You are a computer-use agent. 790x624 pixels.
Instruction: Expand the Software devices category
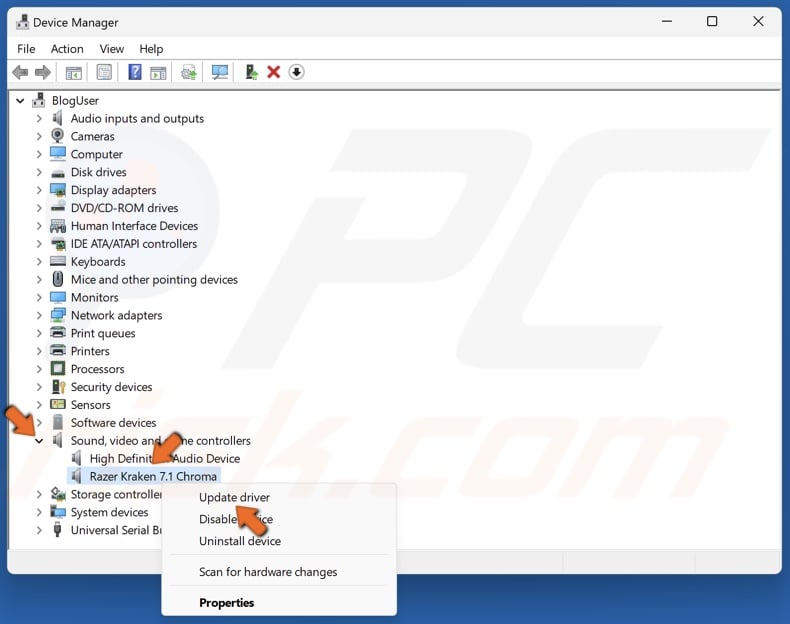(x=39, y=423)
